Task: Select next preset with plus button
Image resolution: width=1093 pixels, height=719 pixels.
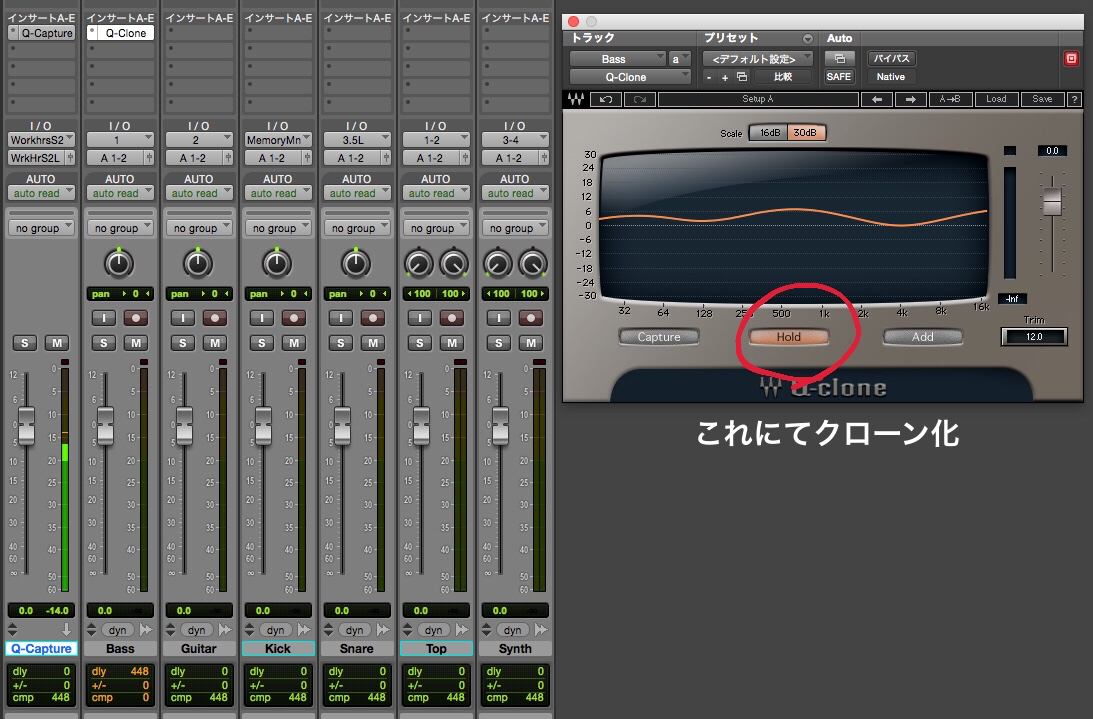Action: pyautogui.click(x=725, y=77)
